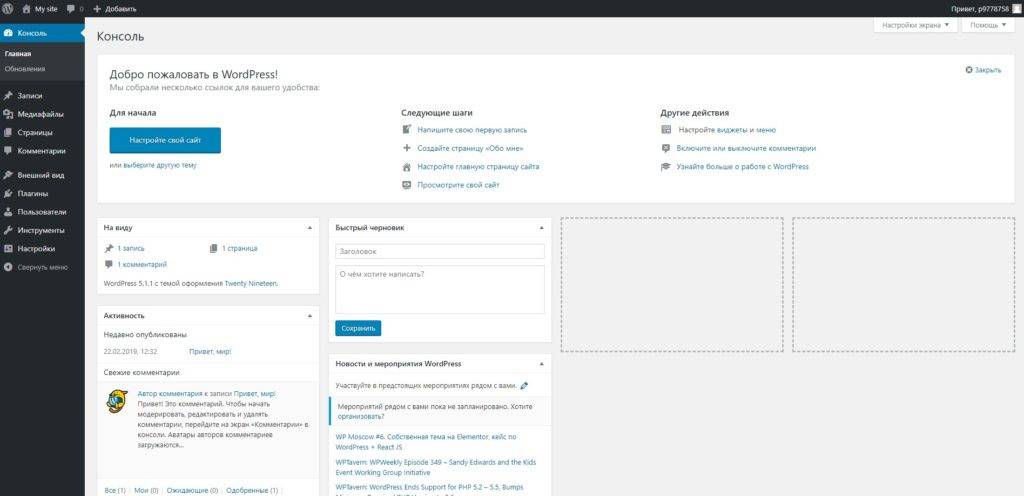Click Привет, p9778758 account greeting
Viewport: 1024px width, 496px height.
click(x=980, y=9)
